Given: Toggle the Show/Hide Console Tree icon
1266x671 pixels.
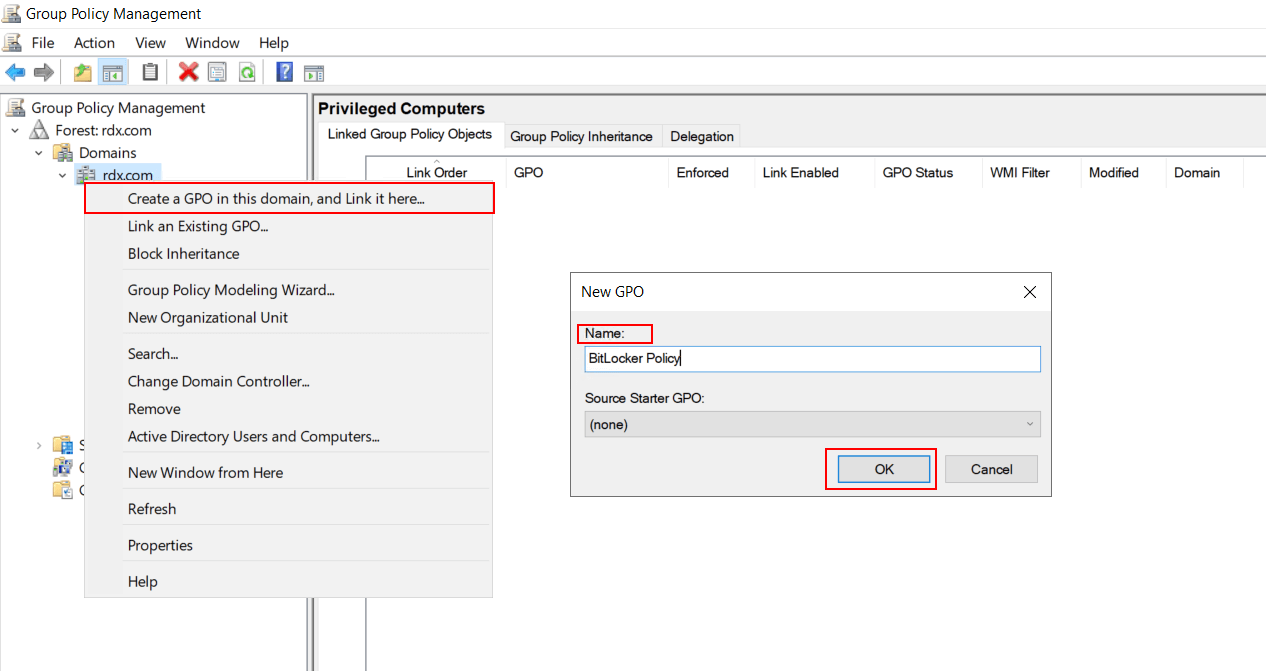Looking at the screenshot, I should pyautogui.click(x=113, y=71).
